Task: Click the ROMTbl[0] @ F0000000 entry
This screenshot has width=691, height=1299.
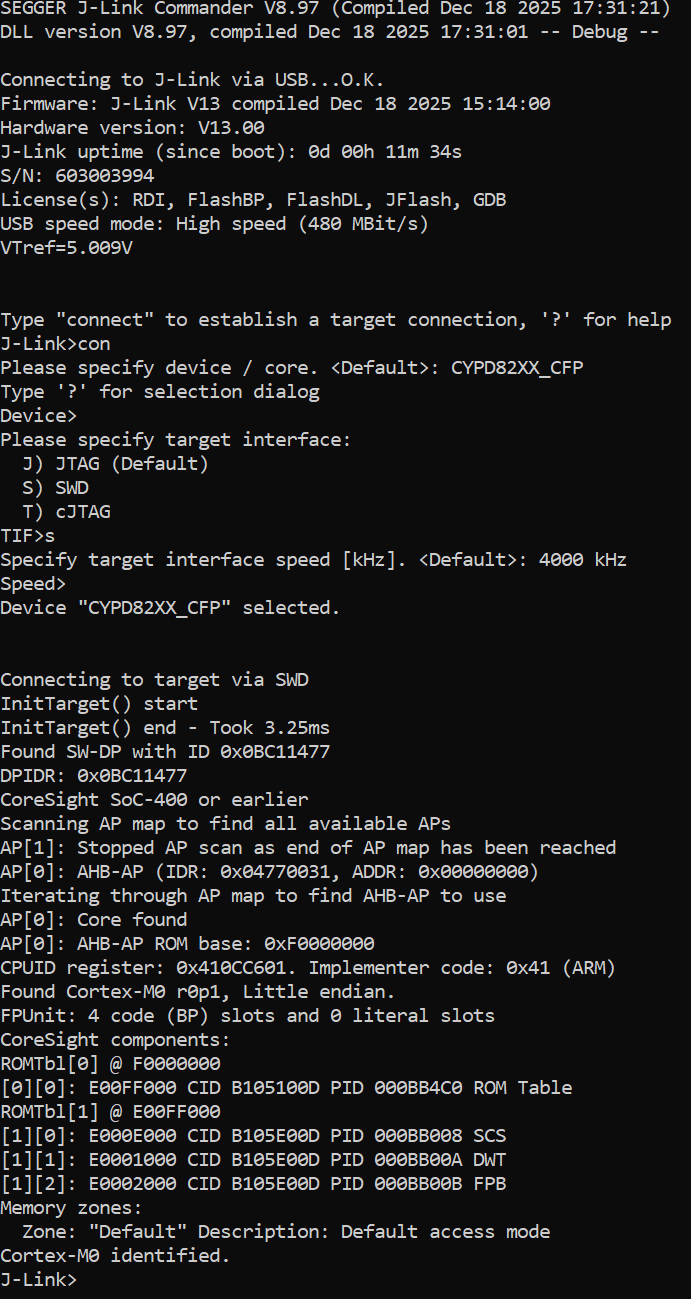Action: click(110, 1064)
